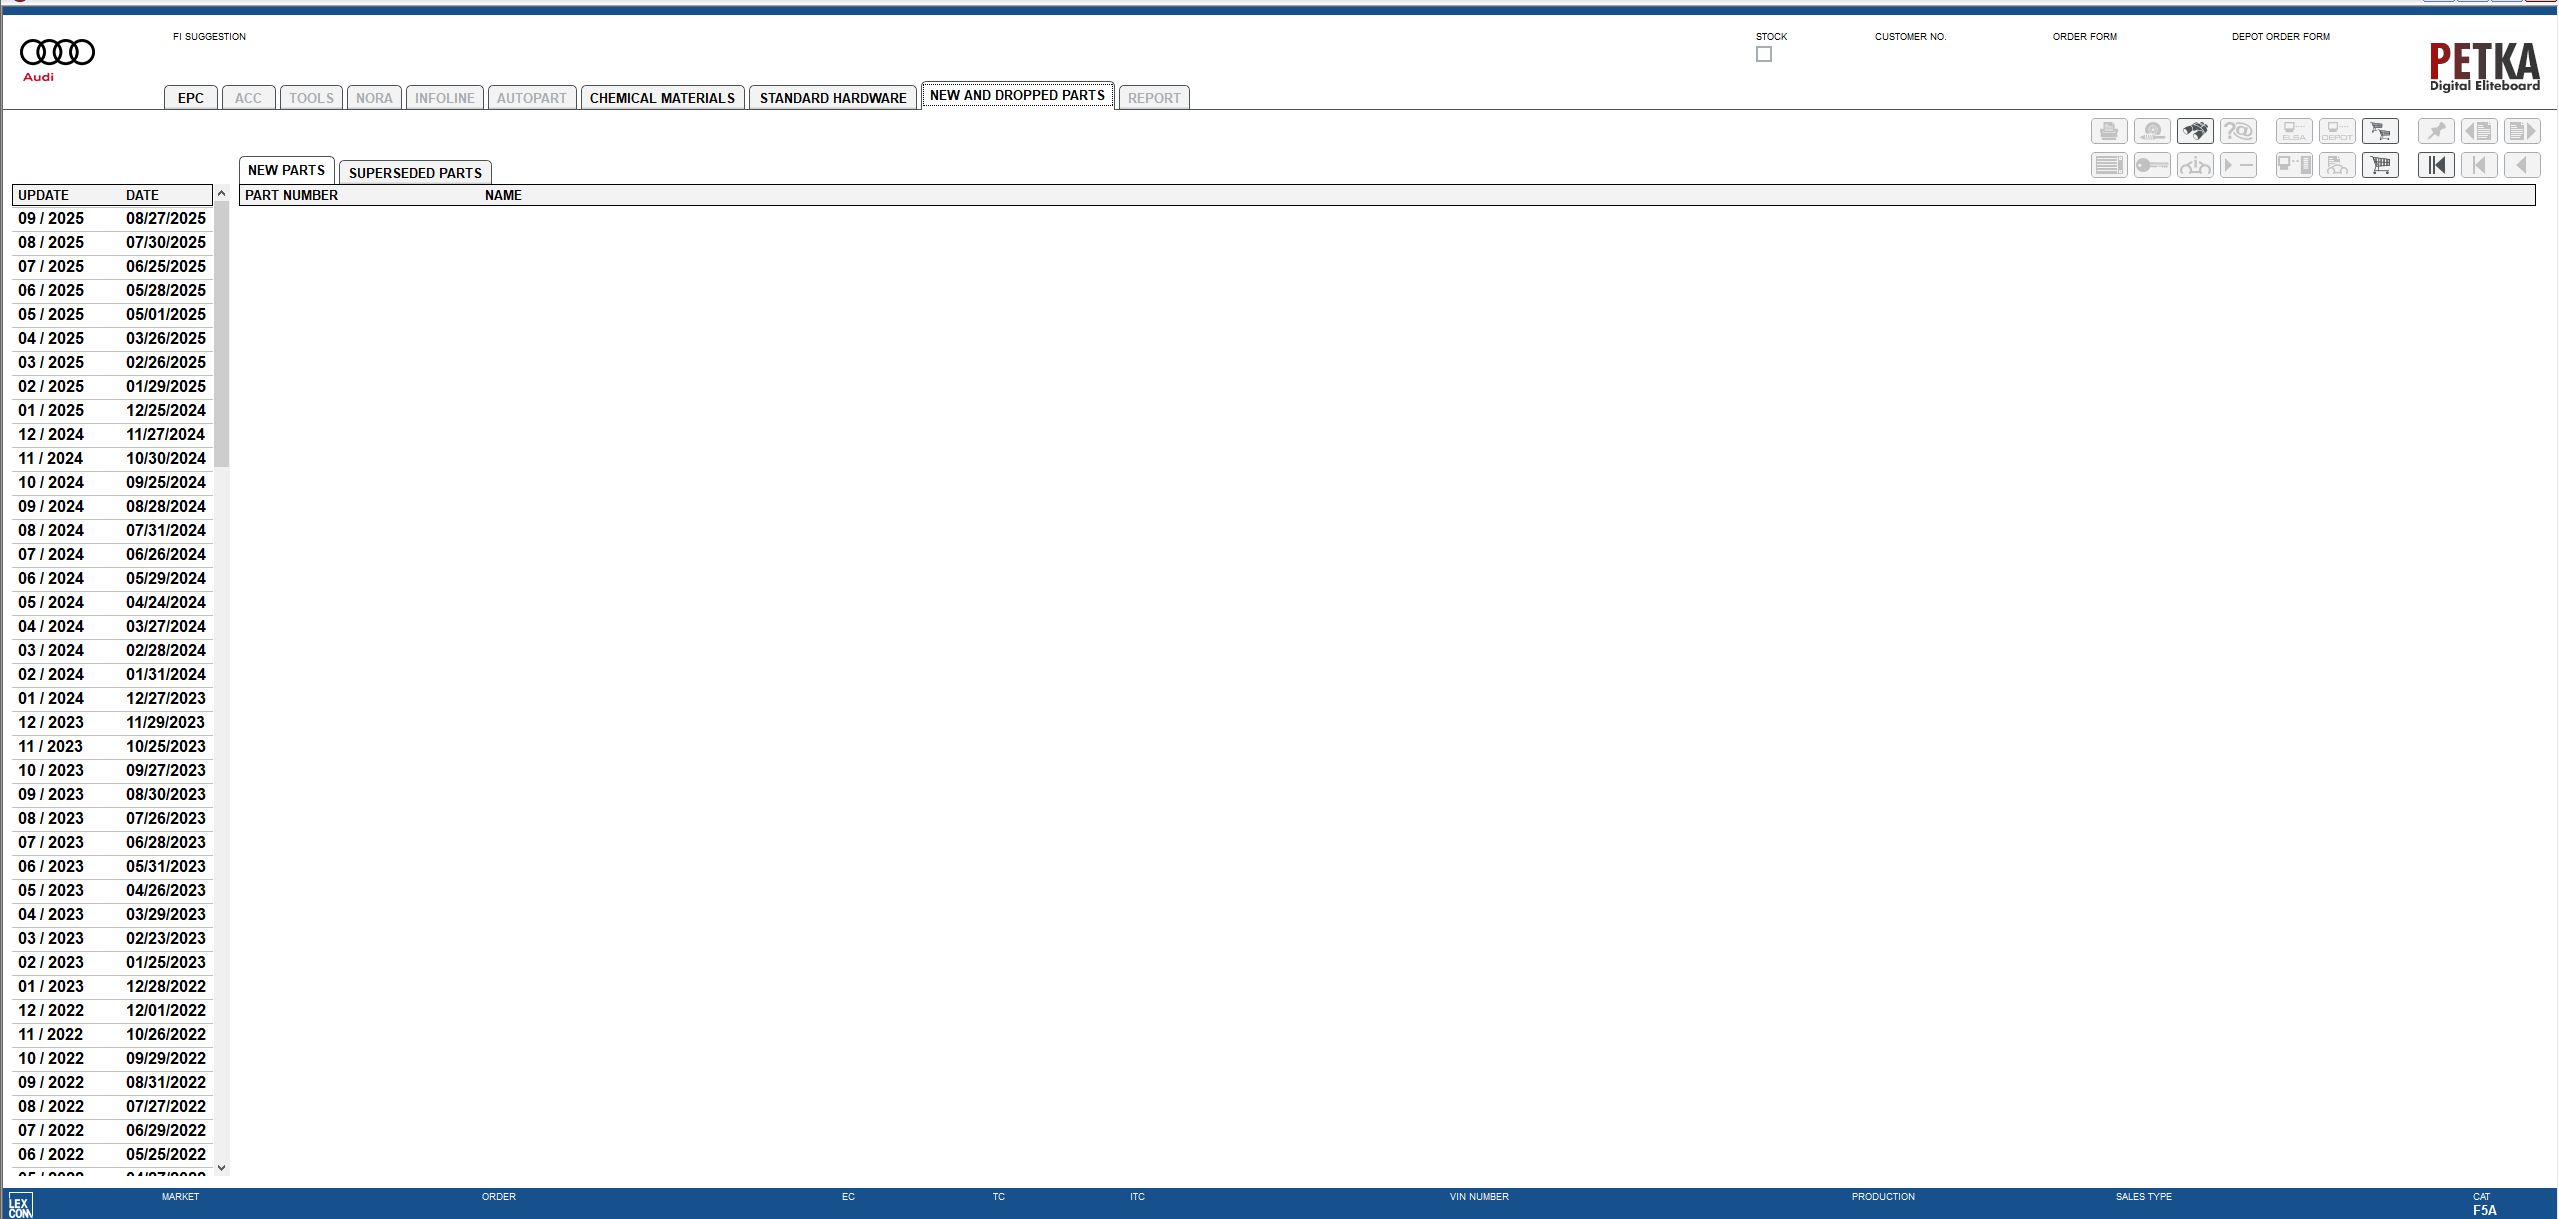
Task: Switch to the EPC tab
Action: [190, 97]
